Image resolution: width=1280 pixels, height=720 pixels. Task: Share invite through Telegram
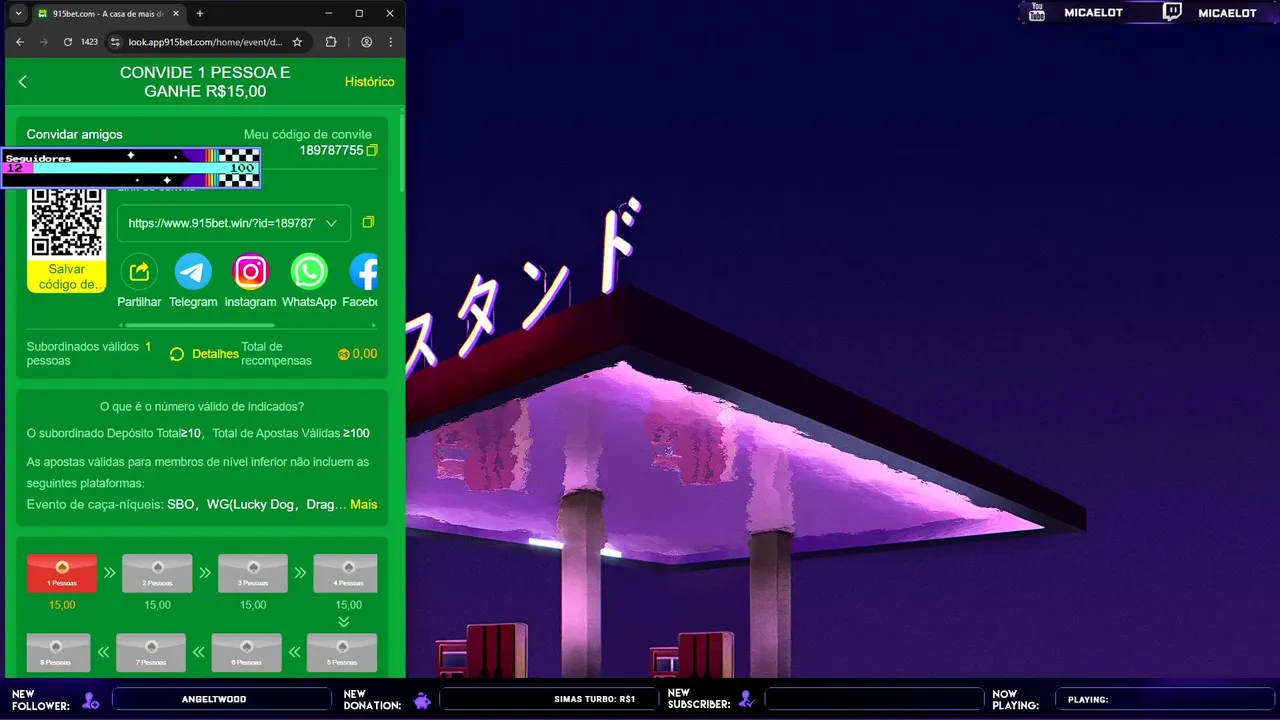(193, 271)
